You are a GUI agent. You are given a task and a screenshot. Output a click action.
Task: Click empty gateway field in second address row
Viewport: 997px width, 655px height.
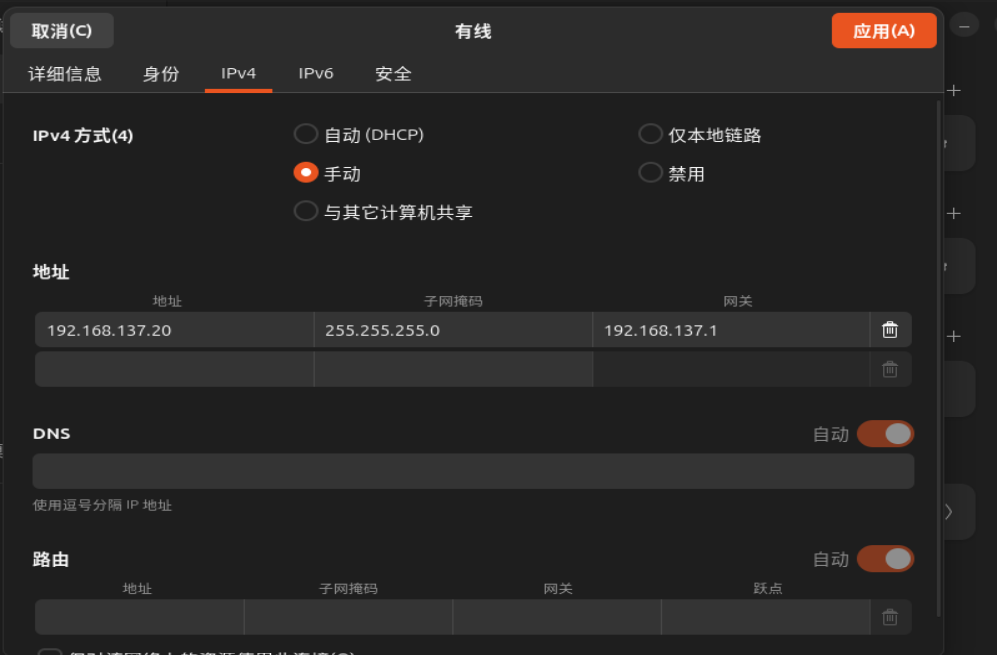click(x=731, y=369)
